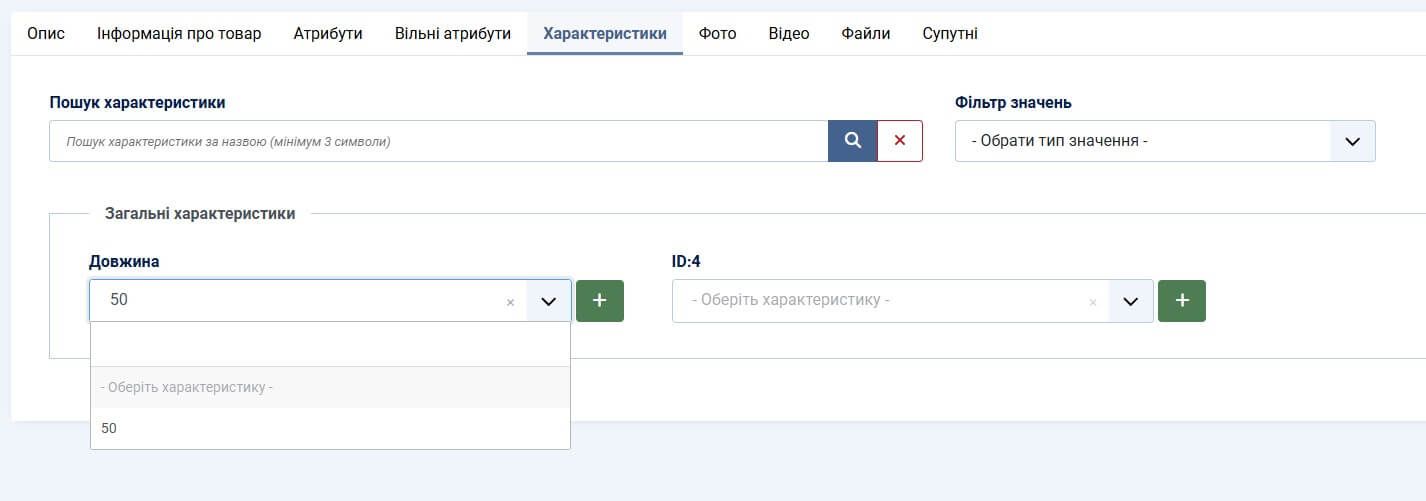Open the Відео tab

(x=789, y=33)
